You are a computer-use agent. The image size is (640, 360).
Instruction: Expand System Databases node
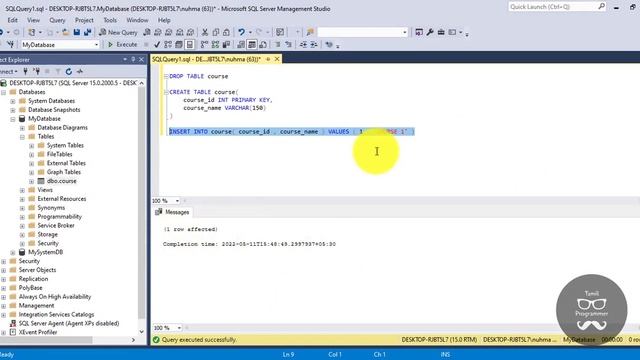click(x=13, y=101)
